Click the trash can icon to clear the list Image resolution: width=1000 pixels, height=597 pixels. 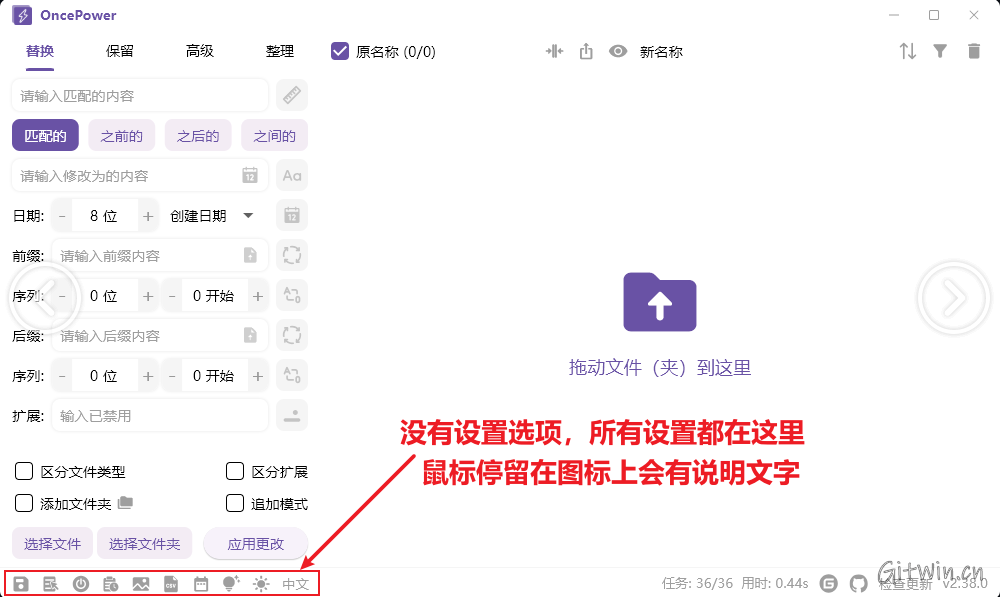tap(973, 51)
